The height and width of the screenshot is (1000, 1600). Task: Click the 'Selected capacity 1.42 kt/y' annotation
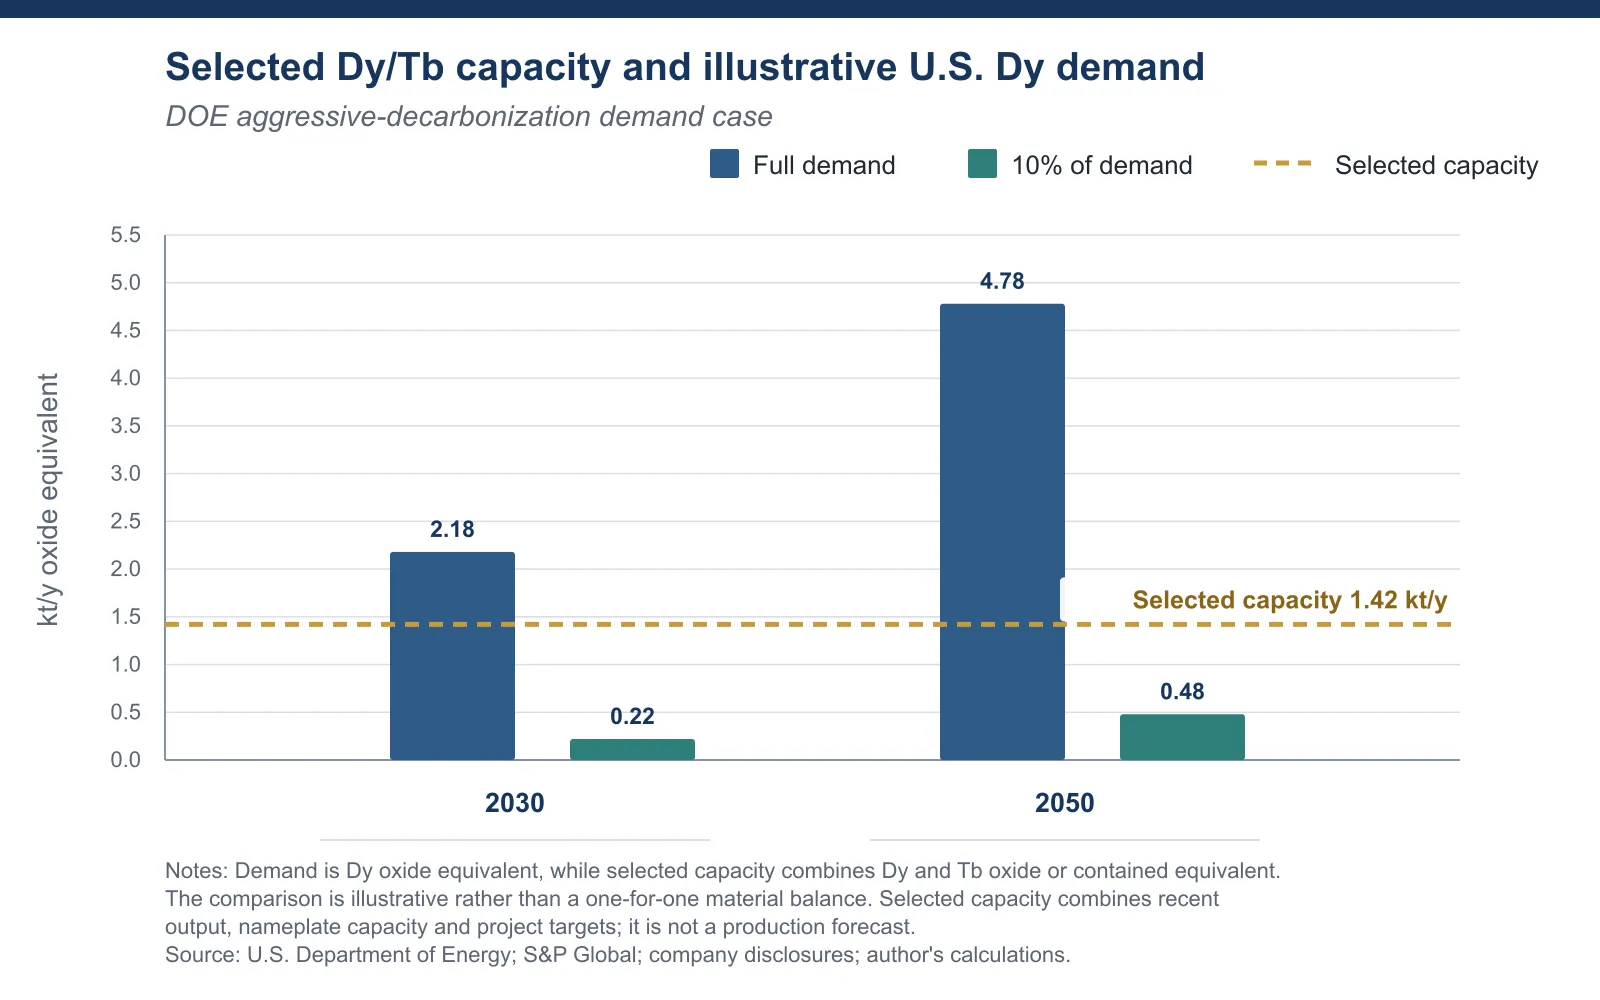coord(1290,600)
